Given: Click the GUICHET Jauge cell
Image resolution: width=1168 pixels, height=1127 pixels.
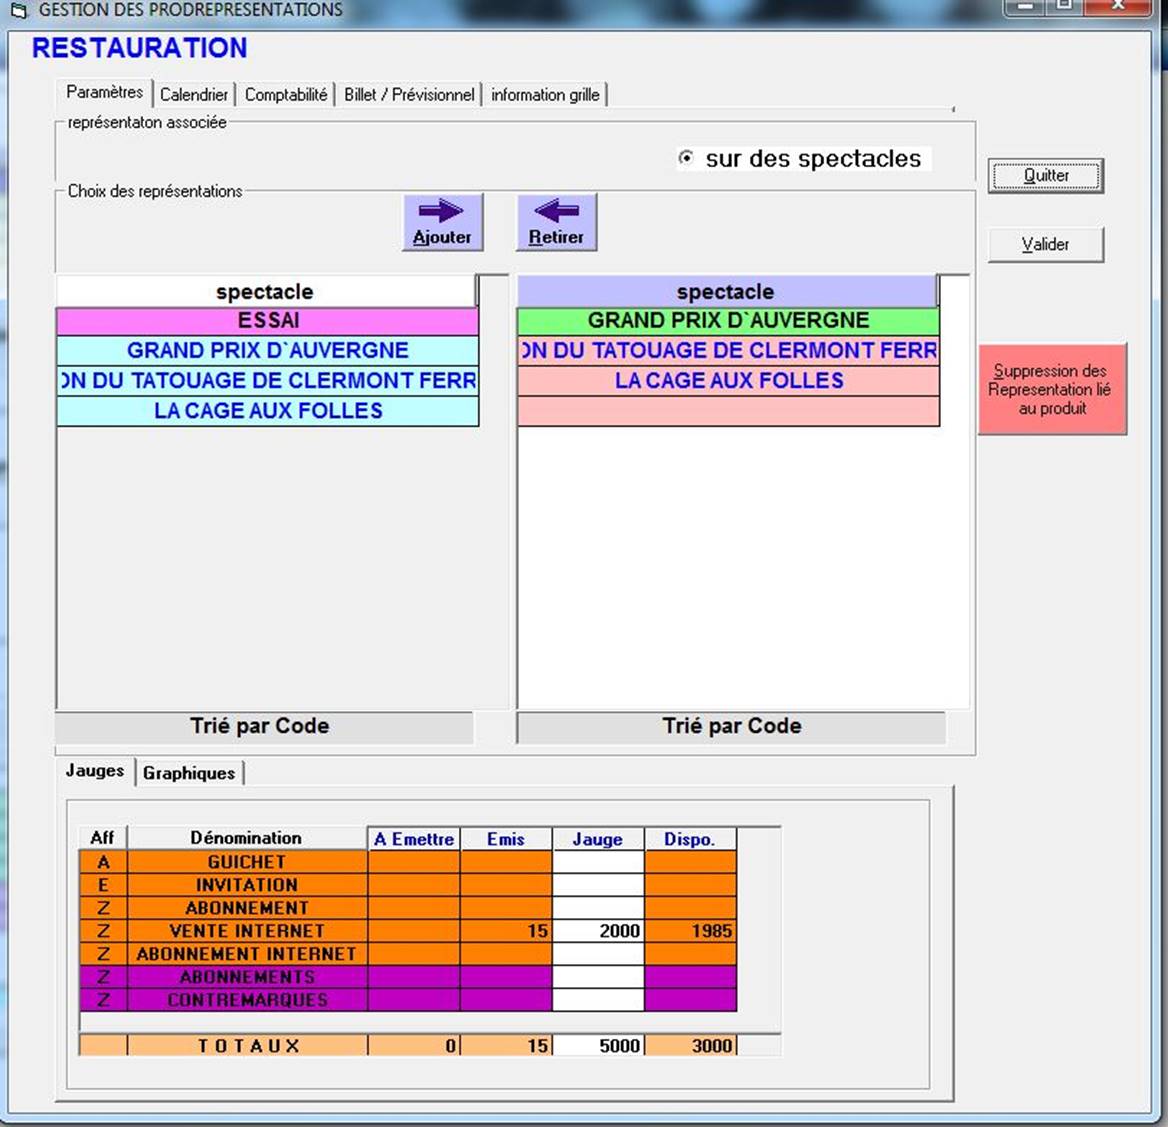Looking at the screenshot, I should pos(598,862).
